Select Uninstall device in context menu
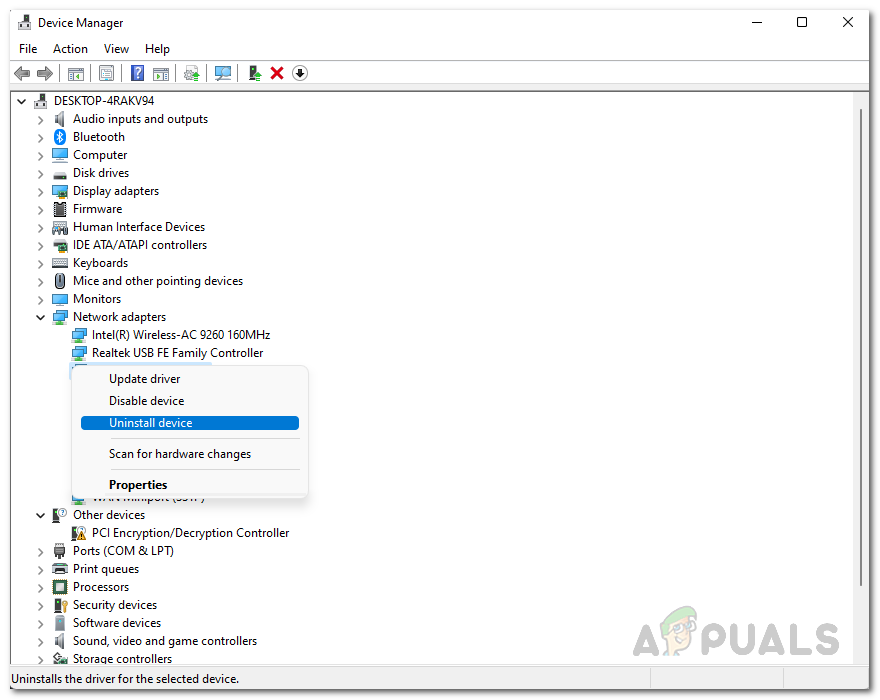Viewport: 880px width, 700px height. pyautogui.click(x=190, y=423)
